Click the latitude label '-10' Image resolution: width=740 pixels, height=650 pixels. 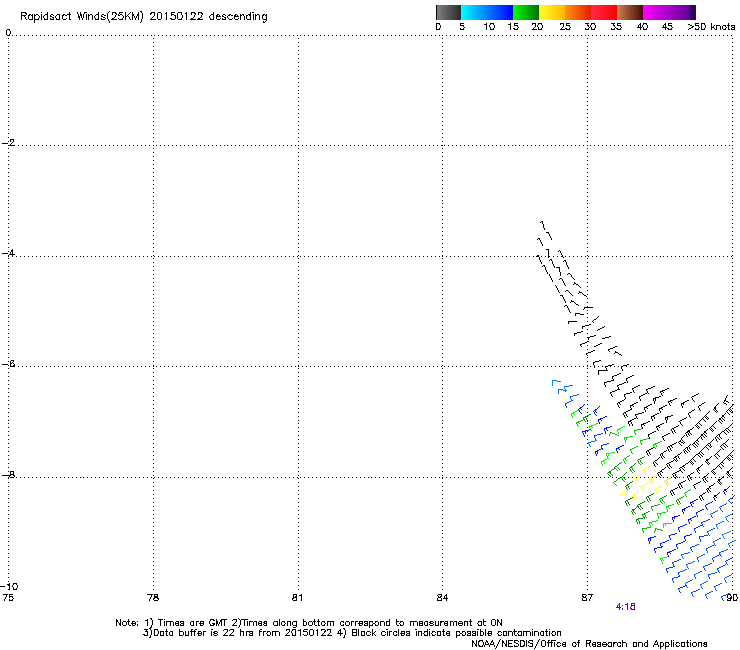coord(9,586)
